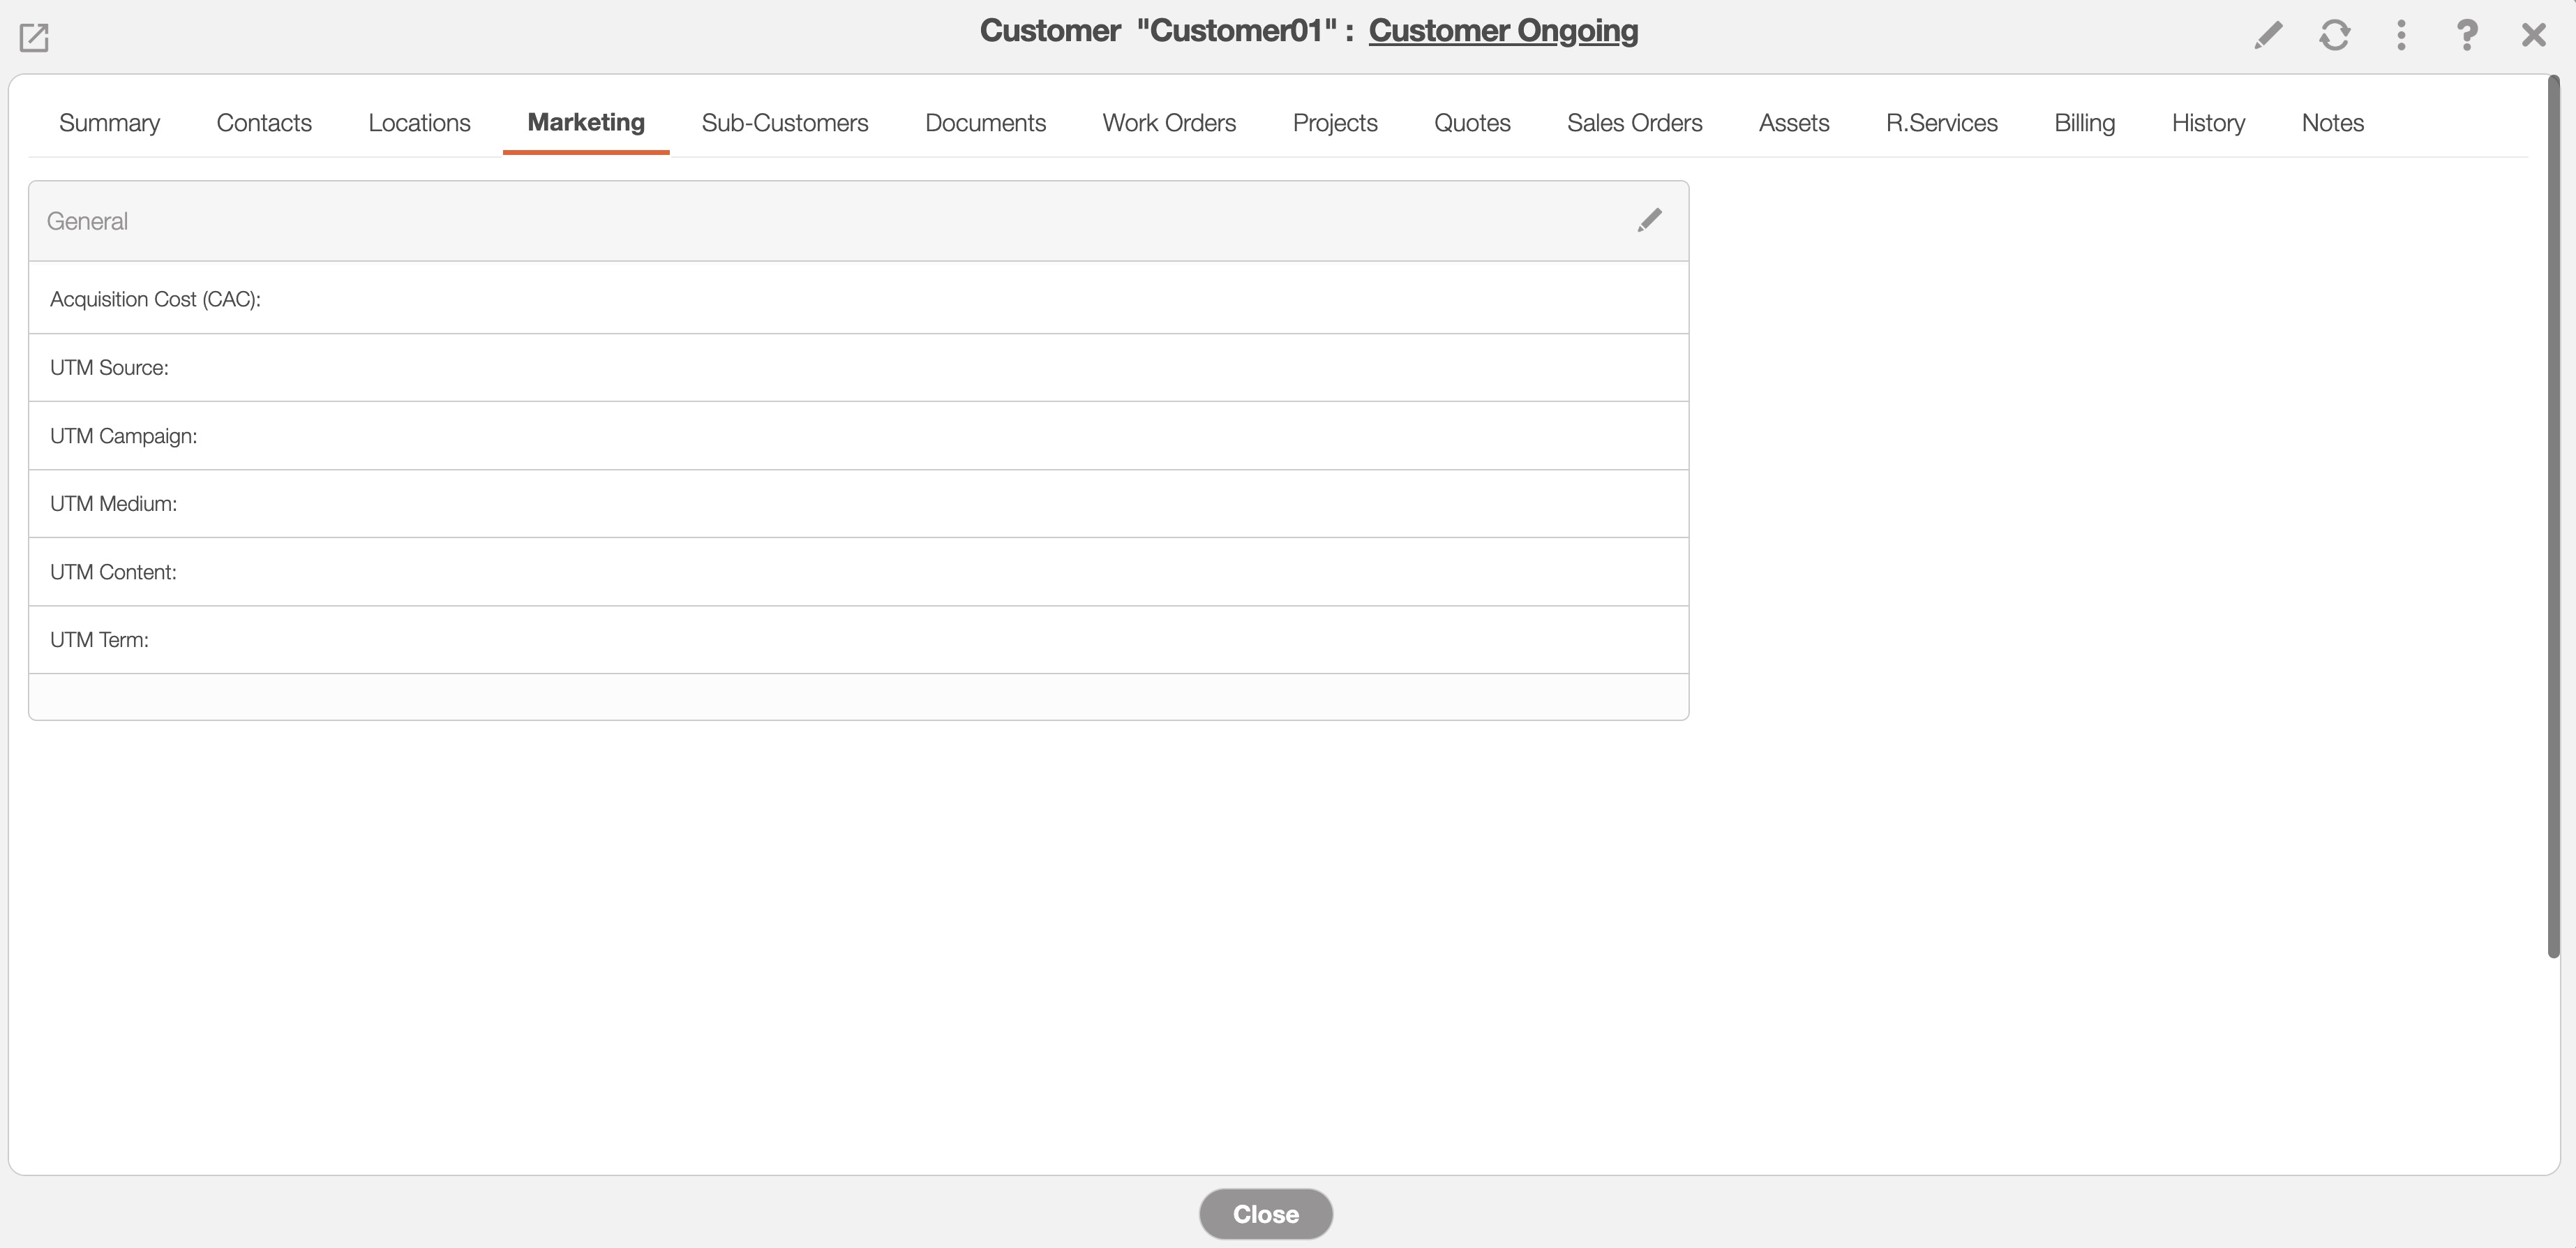The image size is (2576, 1248).
Task: View the Work Orders tab
Action: click(x=1169, y=123)
